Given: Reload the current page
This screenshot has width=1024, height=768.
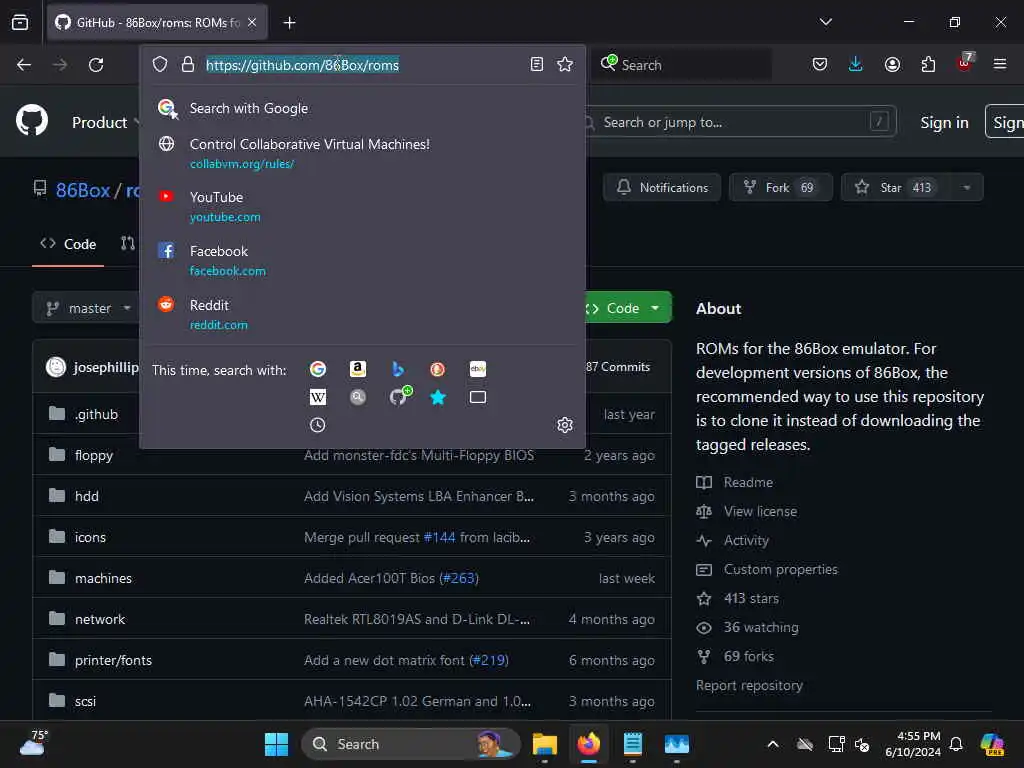Looking at the screenshot, I should pyautogui.click(x=96, y=65).
